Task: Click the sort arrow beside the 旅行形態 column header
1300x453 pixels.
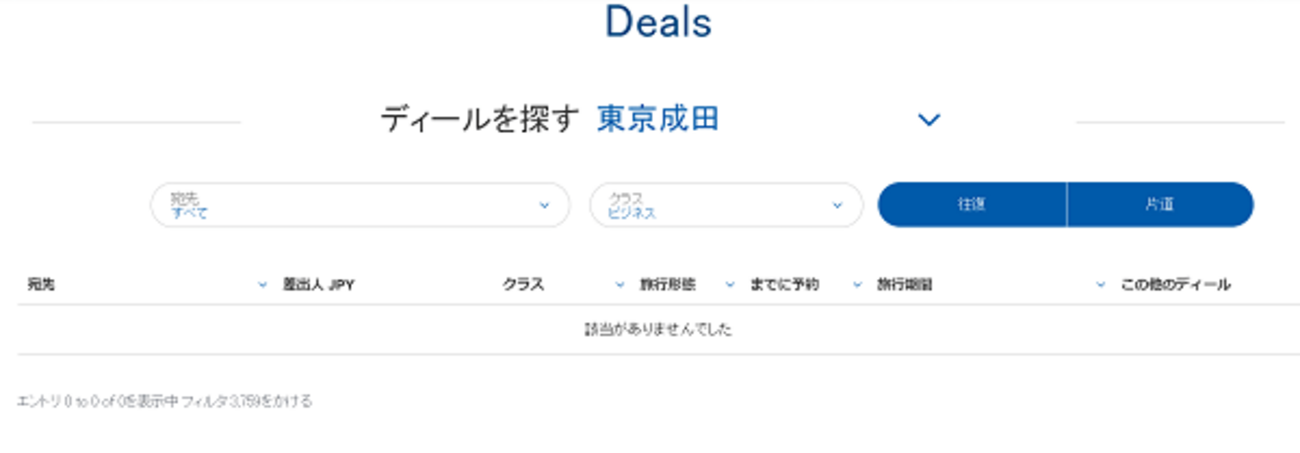Action: (730, 285)
